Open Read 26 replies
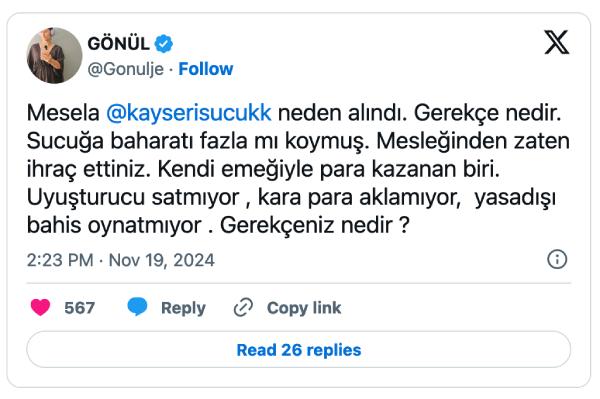 pyautogui.click(x=298, y=350)
